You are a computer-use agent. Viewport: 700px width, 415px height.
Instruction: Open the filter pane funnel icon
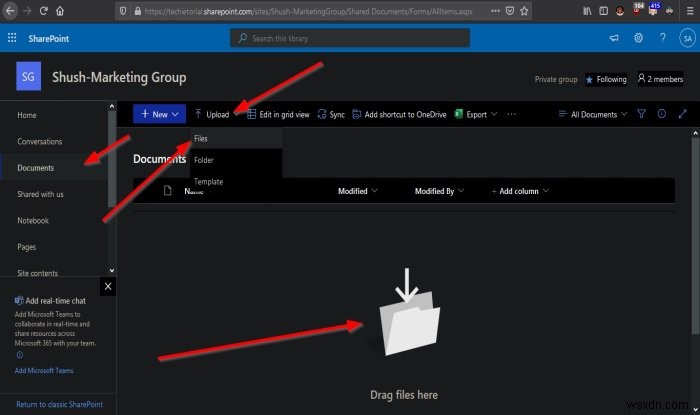pyautogui.click(x=642, y=114)
